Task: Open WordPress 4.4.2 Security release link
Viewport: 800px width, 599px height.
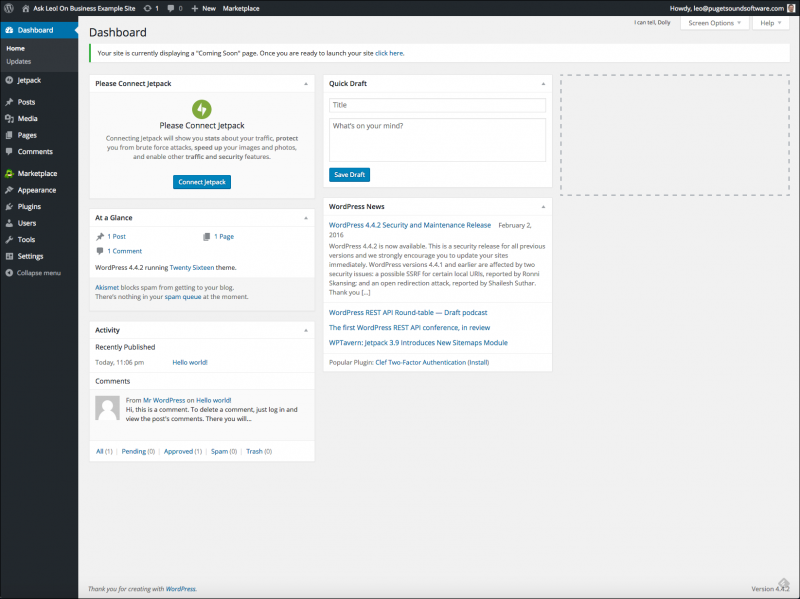Action: click(x=410, y=225)
